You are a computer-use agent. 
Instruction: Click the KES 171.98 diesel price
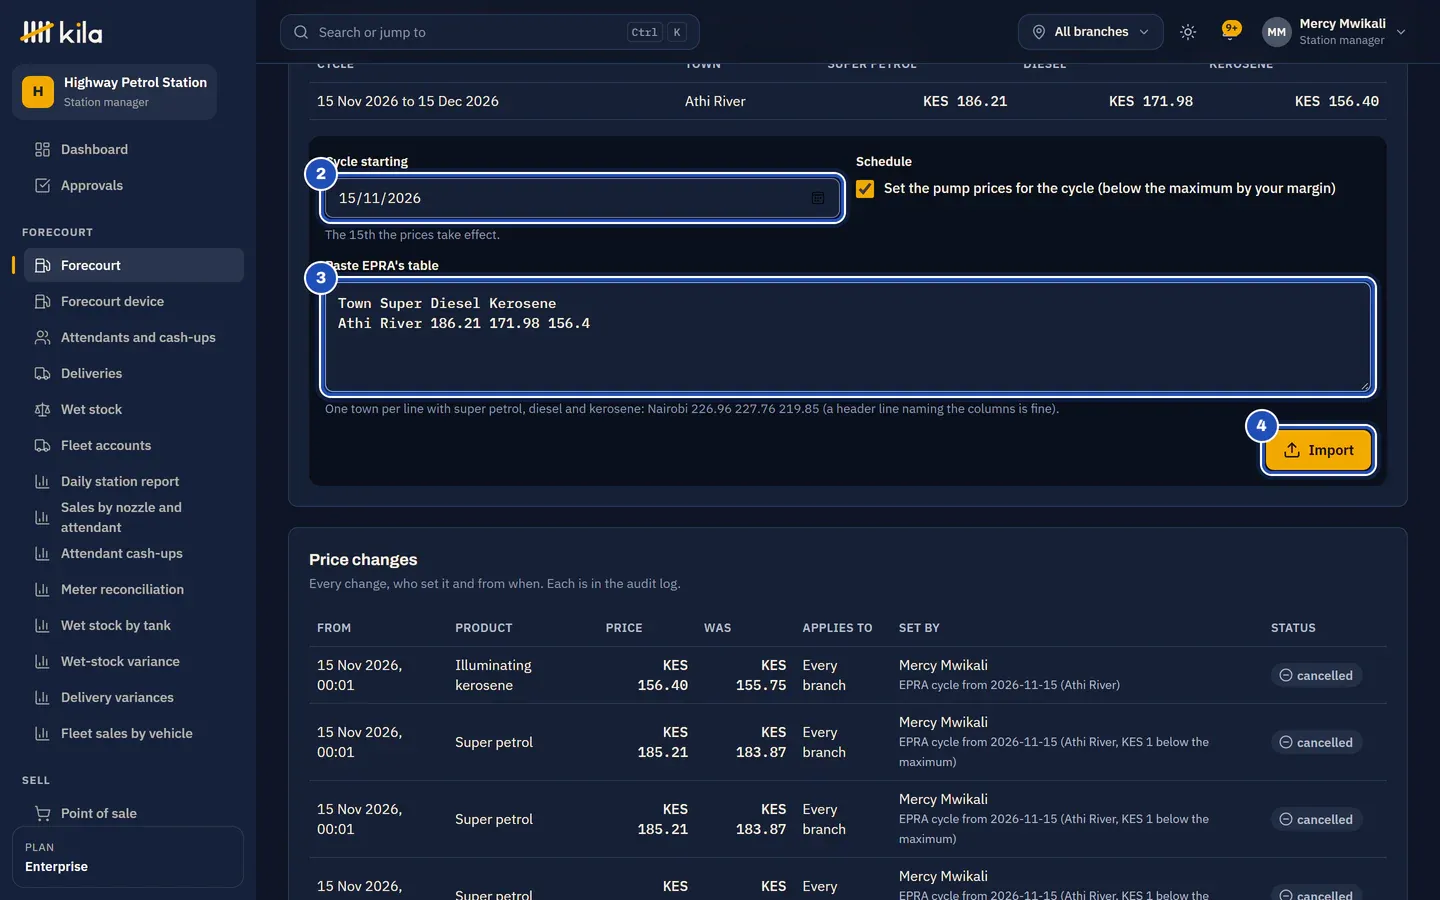1151,101
